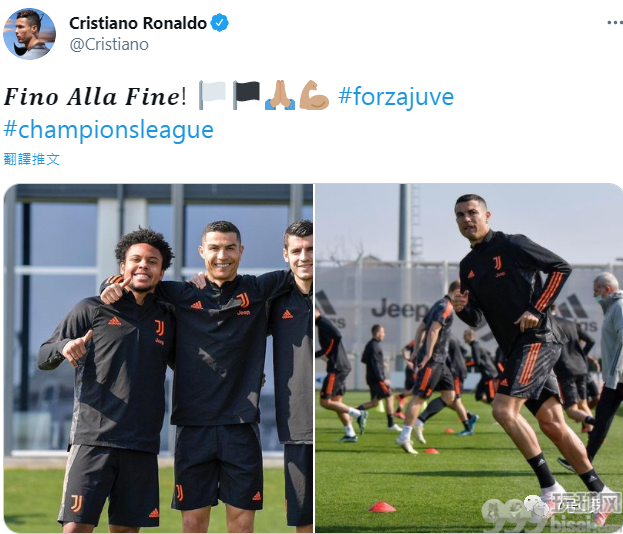This screenshot has height=534, width=623.
Task: Click the white flag emoji
Action: tap(213, 95)
